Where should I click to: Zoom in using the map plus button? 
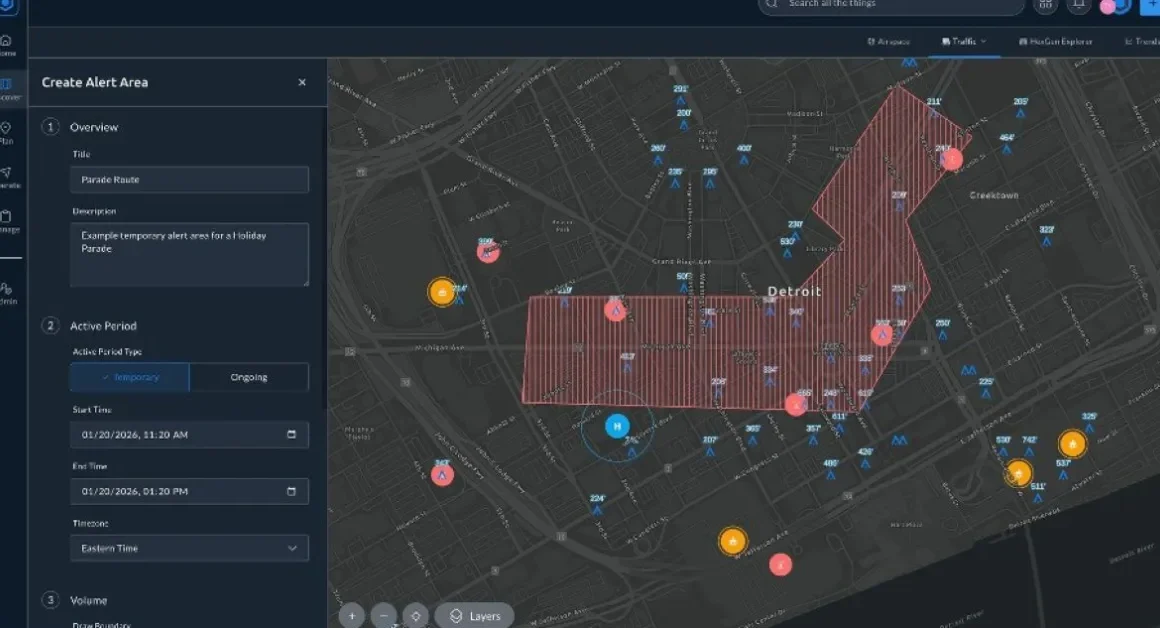click(351, 615)
